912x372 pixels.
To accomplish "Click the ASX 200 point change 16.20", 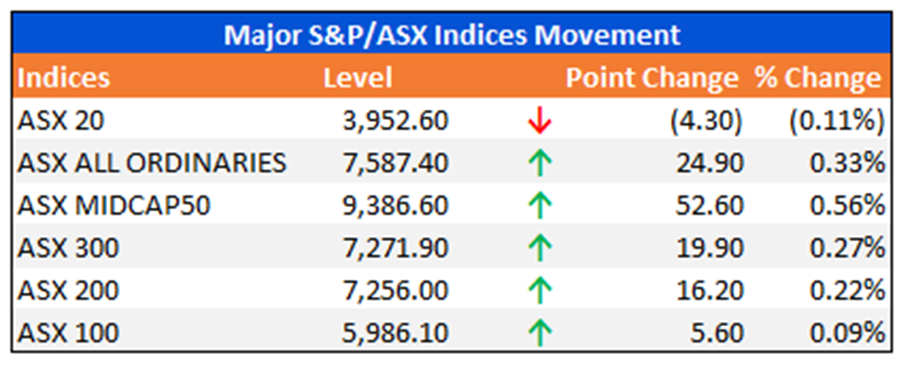I will (709, 291).
